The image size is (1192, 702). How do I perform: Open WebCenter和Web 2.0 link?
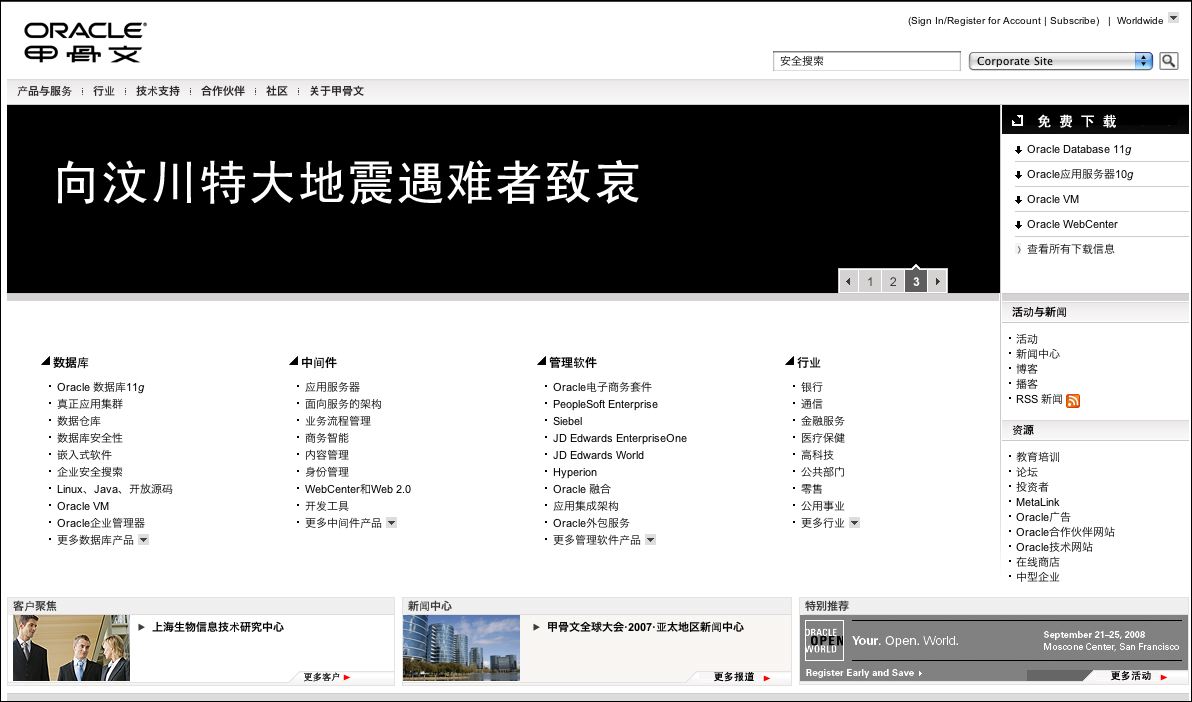pos(358,489)
